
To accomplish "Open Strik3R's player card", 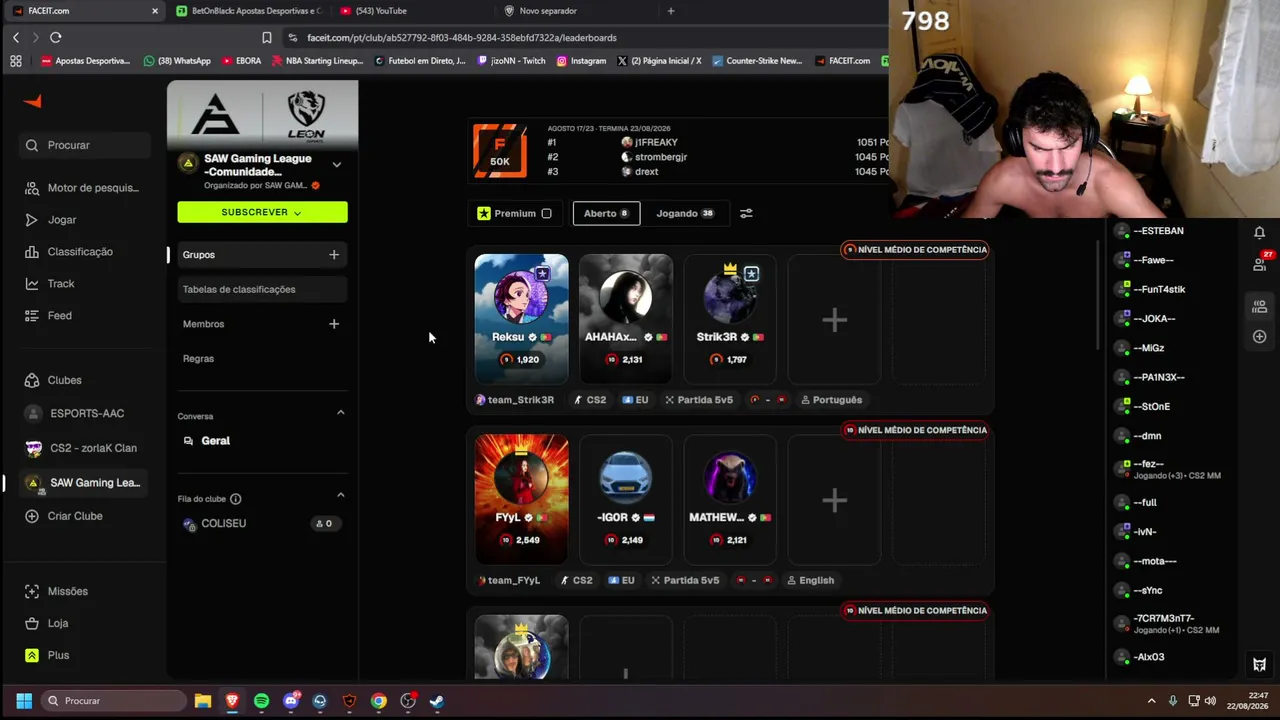I will point(730,319).
